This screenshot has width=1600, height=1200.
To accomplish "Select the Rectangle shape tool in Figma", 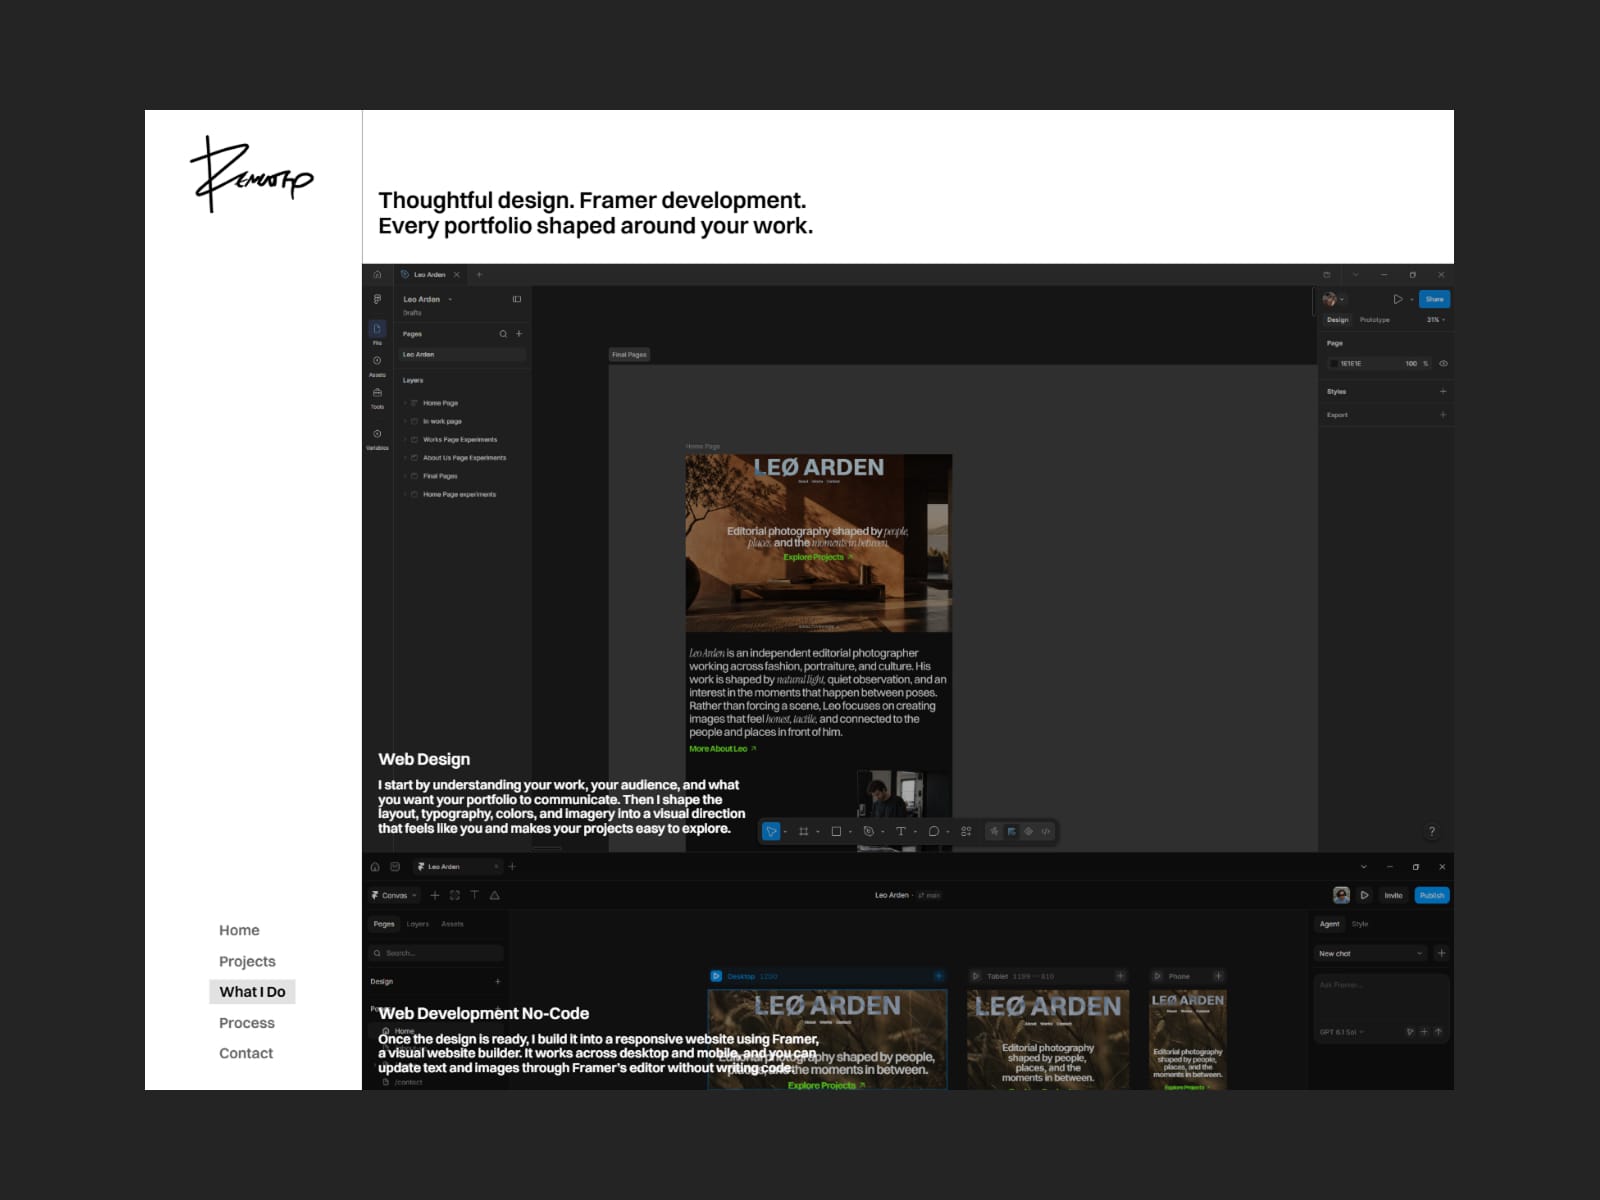I will pyautogui.click(x=836, y=831).
